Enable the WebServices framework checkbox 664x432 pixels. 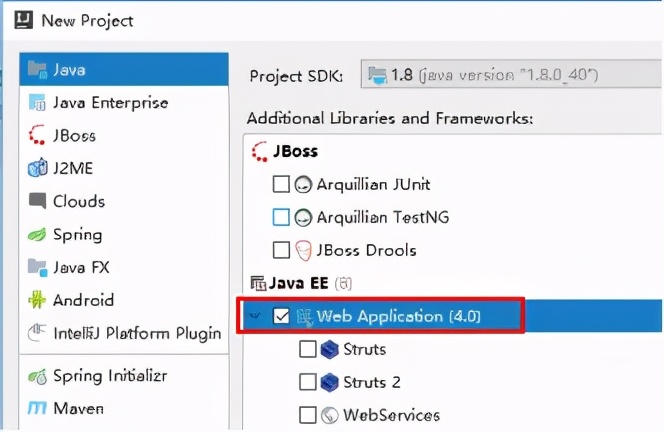pyautogui.click(x=307, y=414)
